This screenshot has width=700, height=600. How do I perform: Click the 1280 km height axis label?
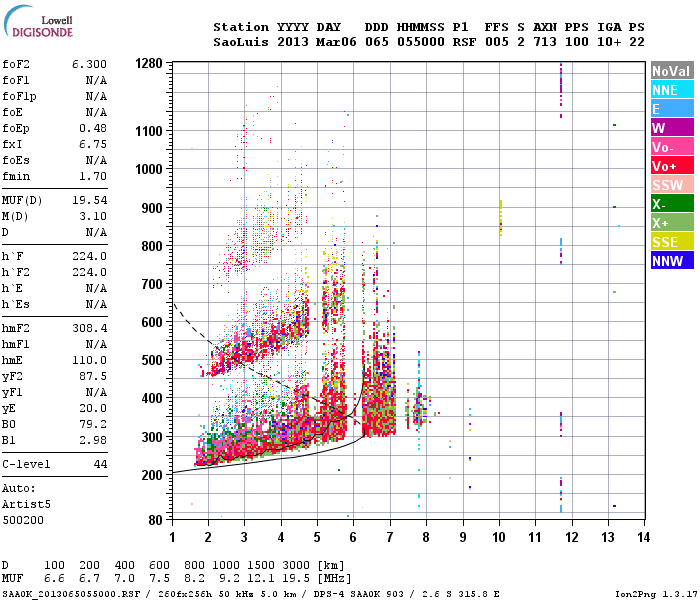tap(149, 63)
